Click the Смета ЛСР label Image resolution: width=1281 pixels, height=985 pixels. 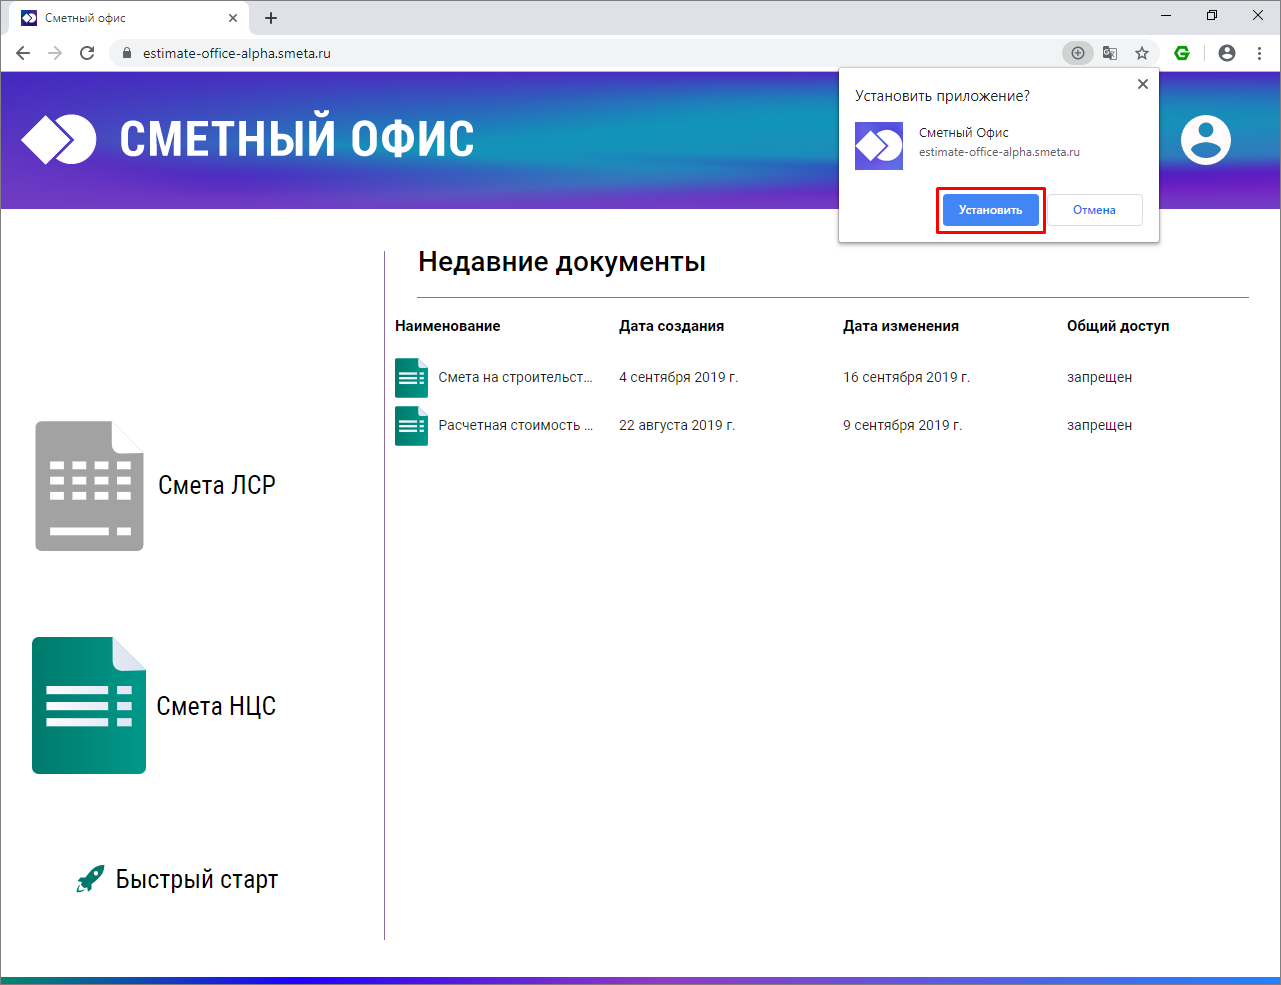217,485
